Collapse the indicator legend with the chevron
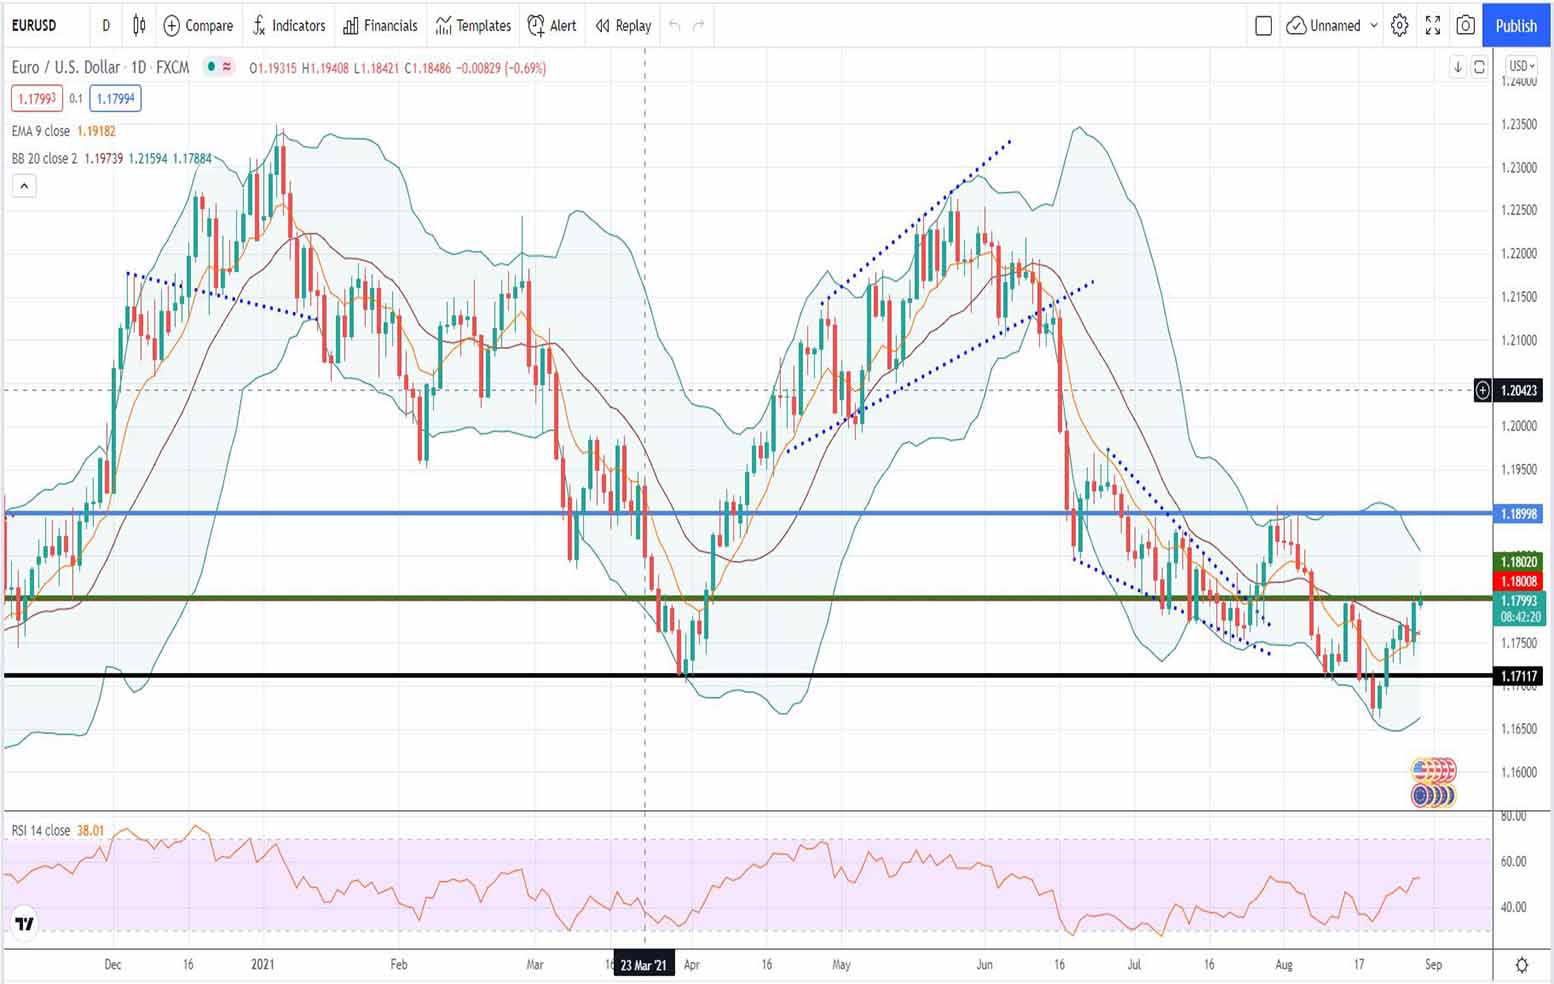The height and width of the screenshot is (984, 1554). 24,185
